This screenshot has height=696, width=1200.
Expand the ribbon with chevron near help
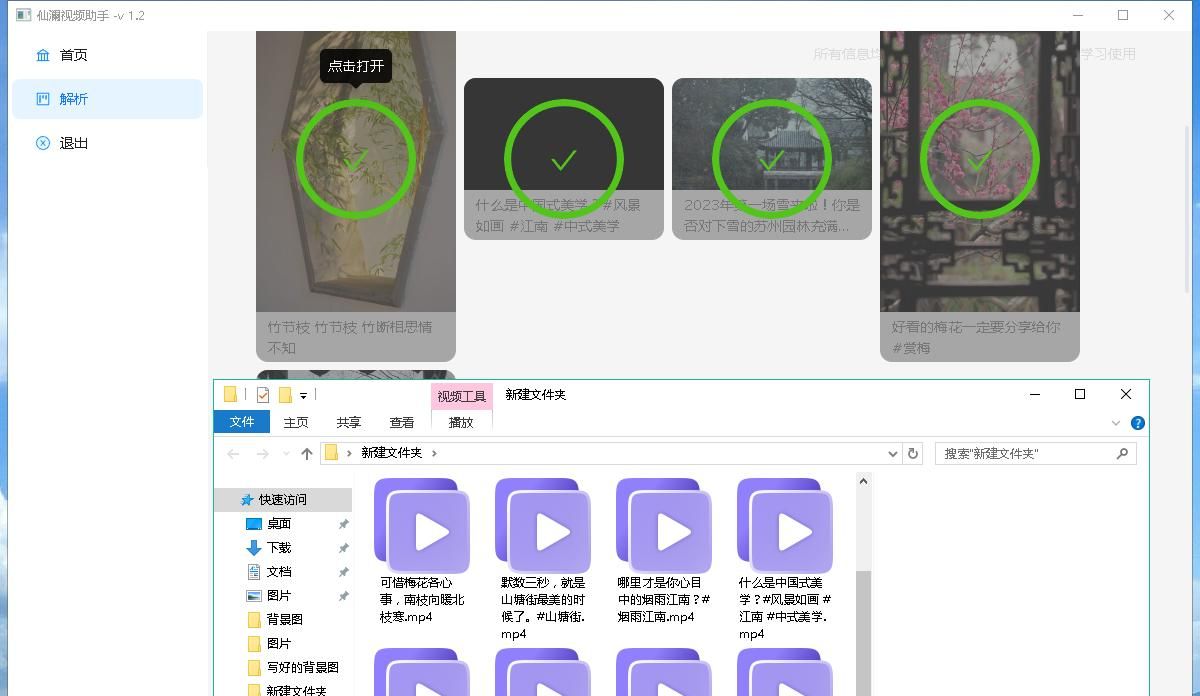point(1116,423)
